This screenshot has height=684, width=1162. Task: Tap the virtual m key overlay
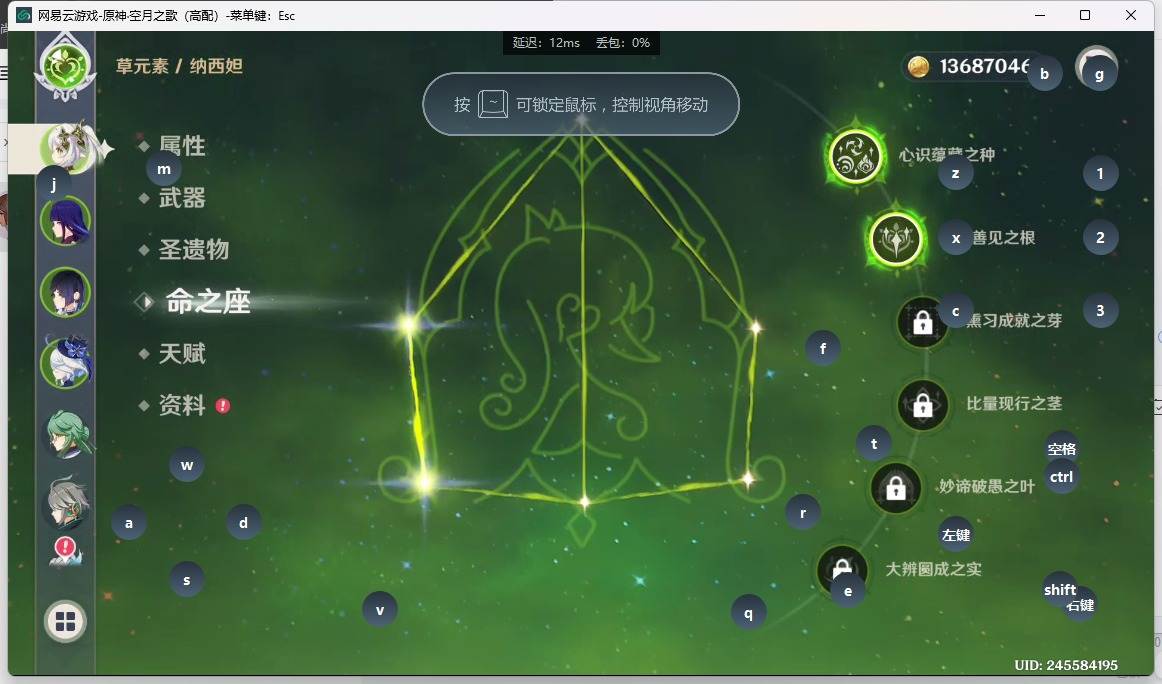coord(164,169)
